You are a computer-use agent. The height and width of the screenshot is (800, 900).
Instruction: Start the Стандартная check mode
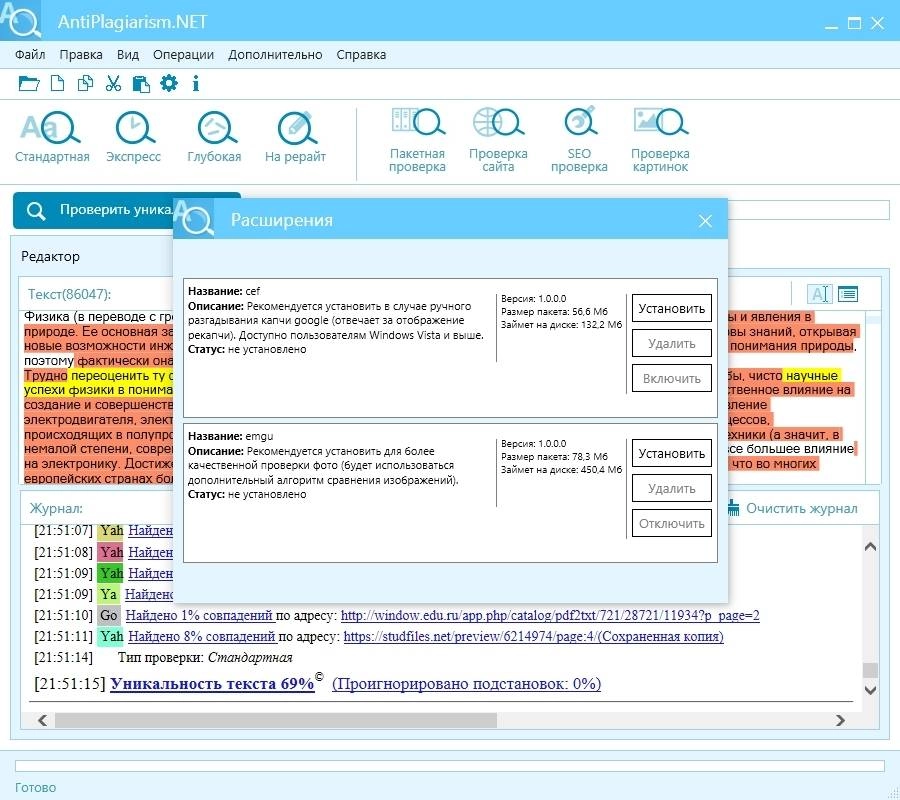[52, 138]
